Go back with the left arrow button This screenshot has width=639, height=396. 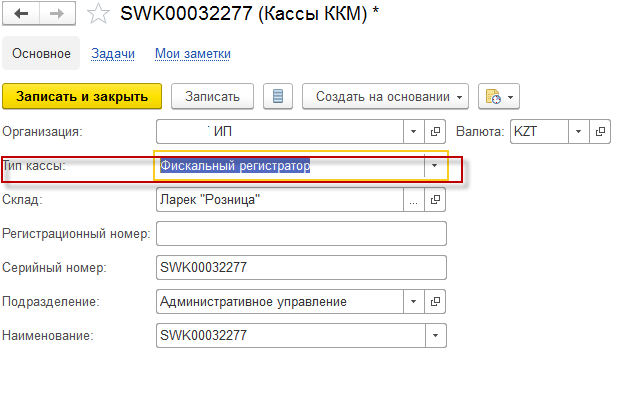point(21,13)
